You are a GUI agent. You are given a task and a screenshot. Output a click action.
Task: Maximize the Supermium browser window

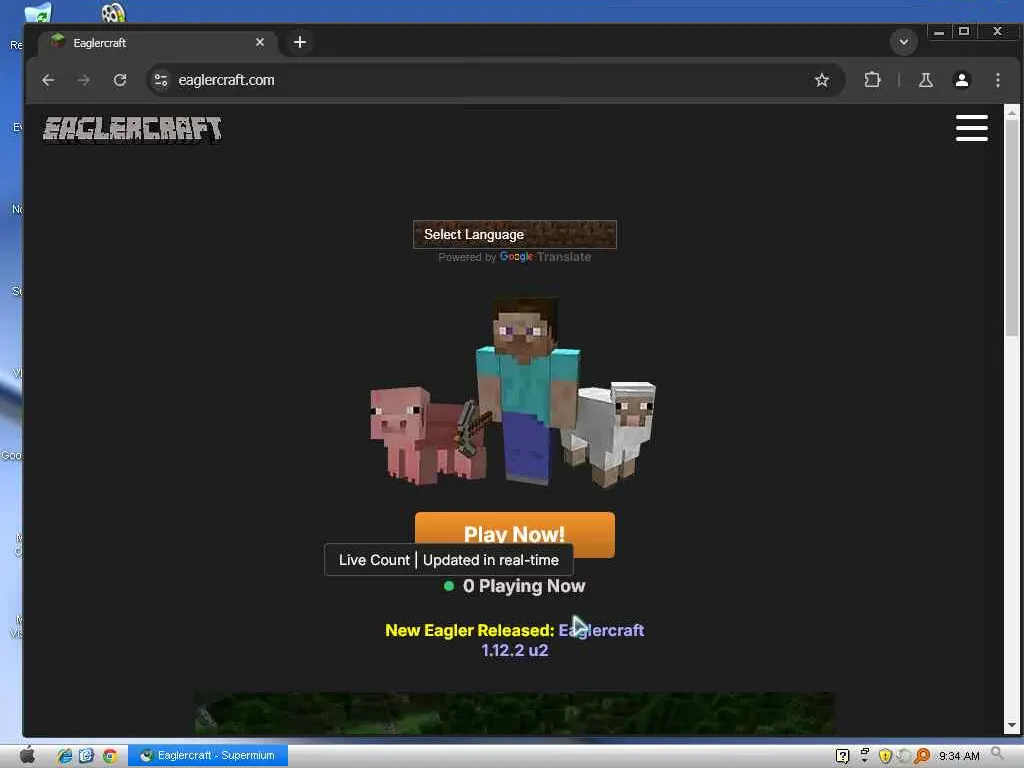pos(964,31)
